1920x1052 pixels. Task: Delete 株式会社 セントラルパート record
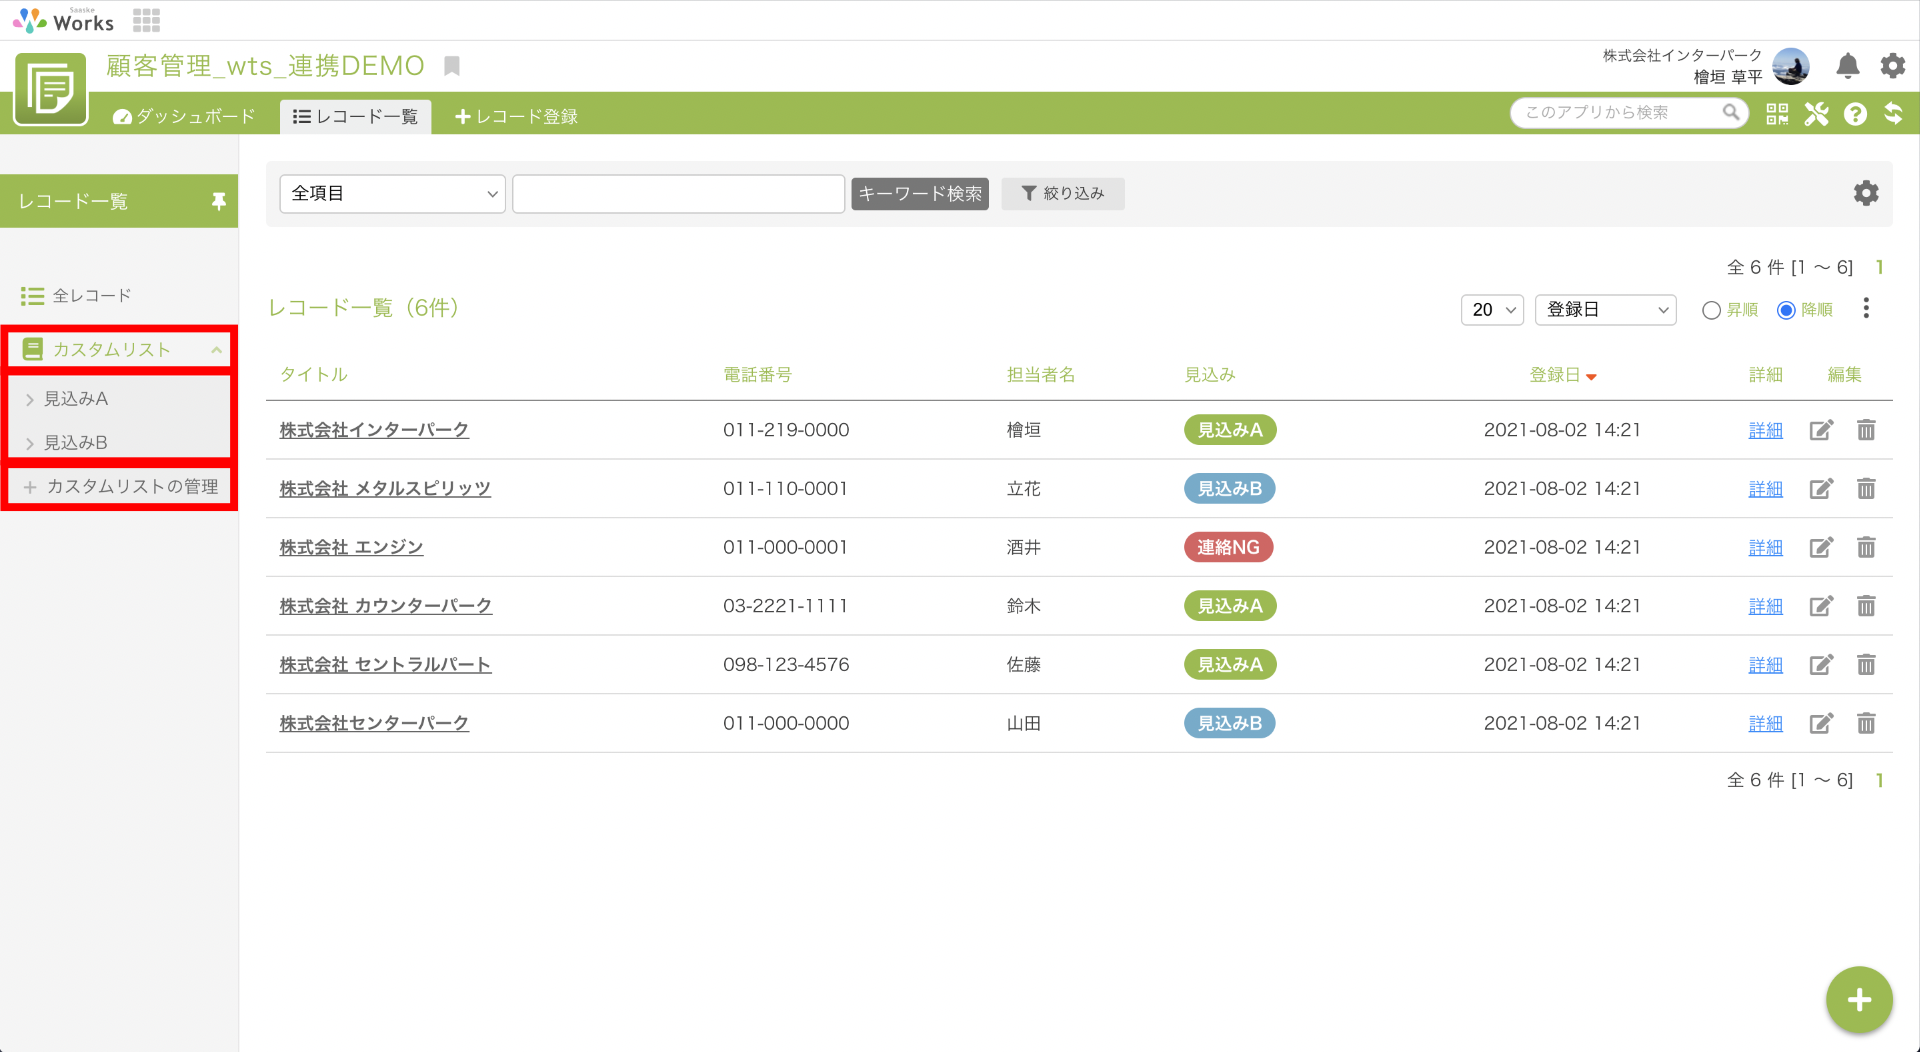1866,665
